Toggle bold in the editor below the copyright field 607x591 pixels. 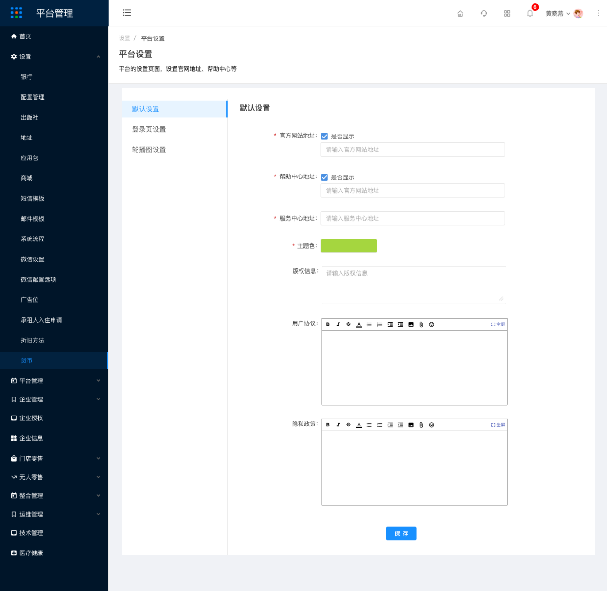[x=328, y=324]
